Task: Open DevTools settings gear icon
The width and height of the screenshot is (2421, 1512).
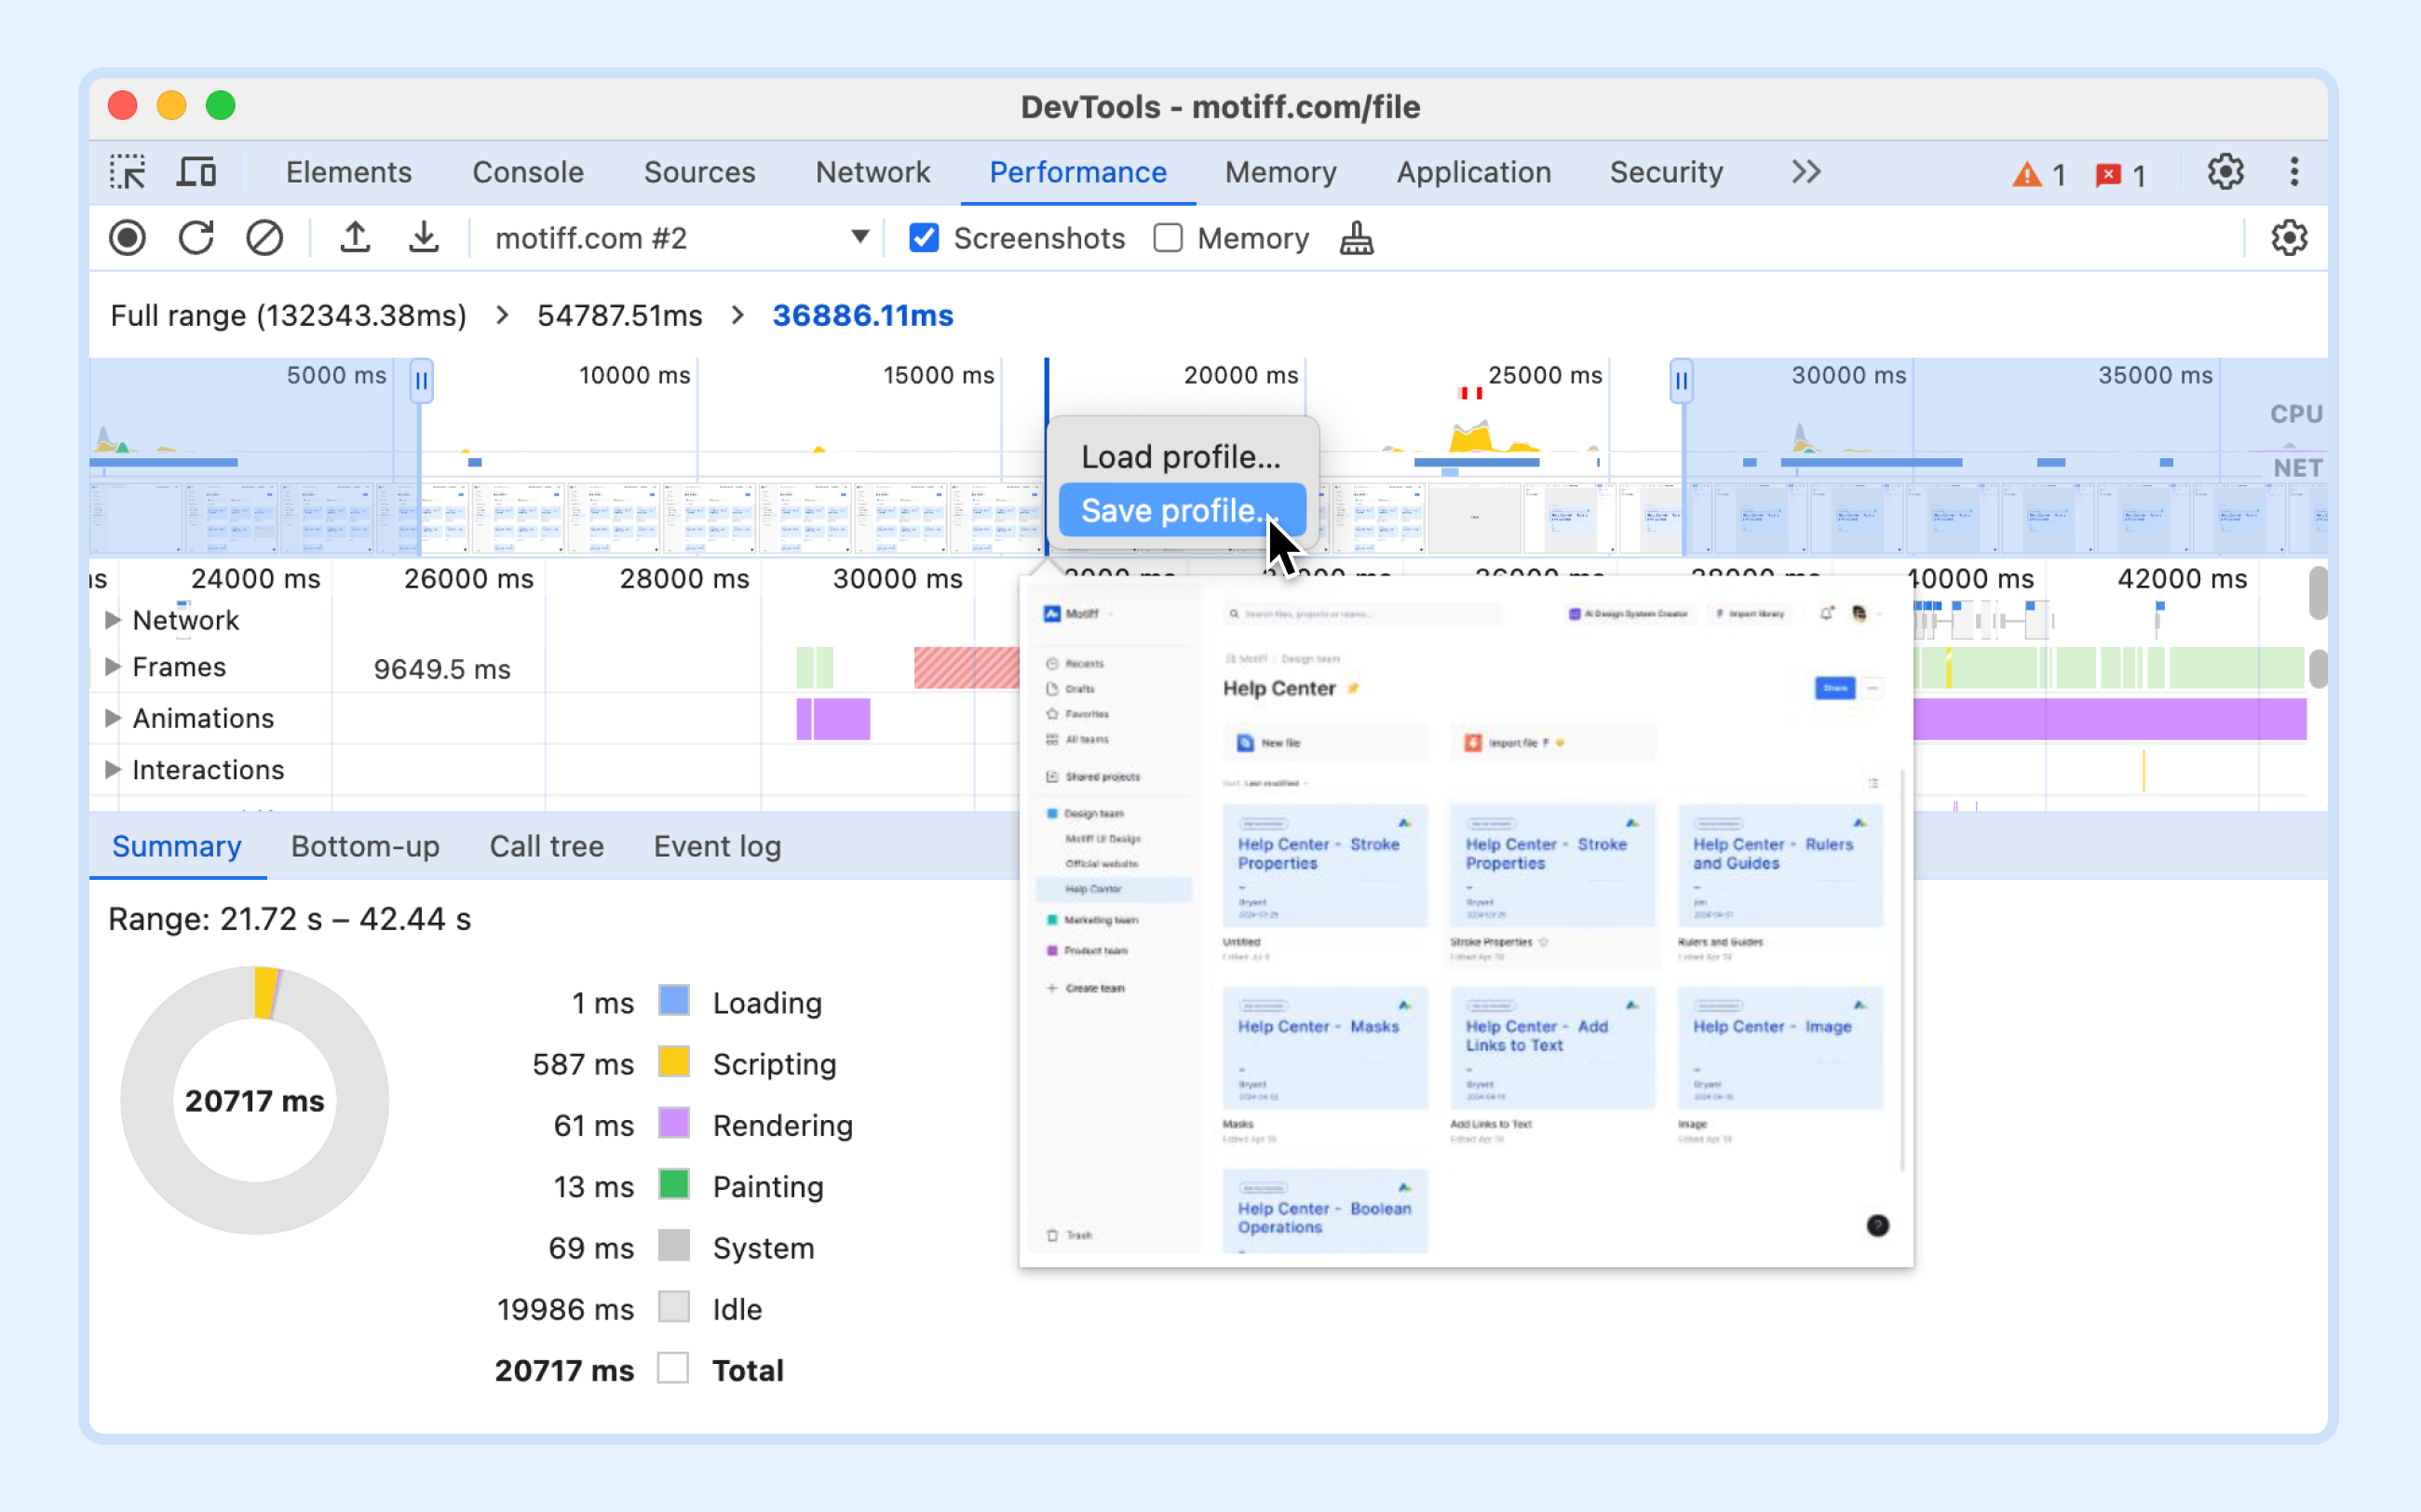Action: pyautogui.click(x=2225, y=172)
